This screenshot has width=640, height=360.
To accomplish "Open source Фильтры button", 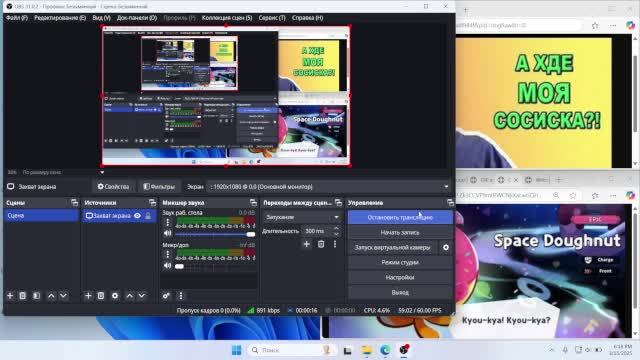I will point(159,187).
